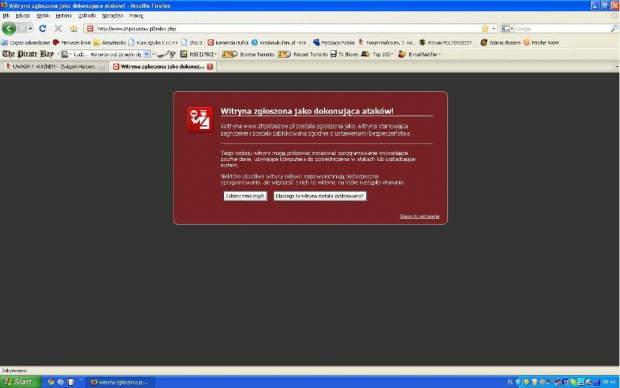
Task: Switch to the UWAGA WAŻNE tab
Action: click(x=54, y=66)
